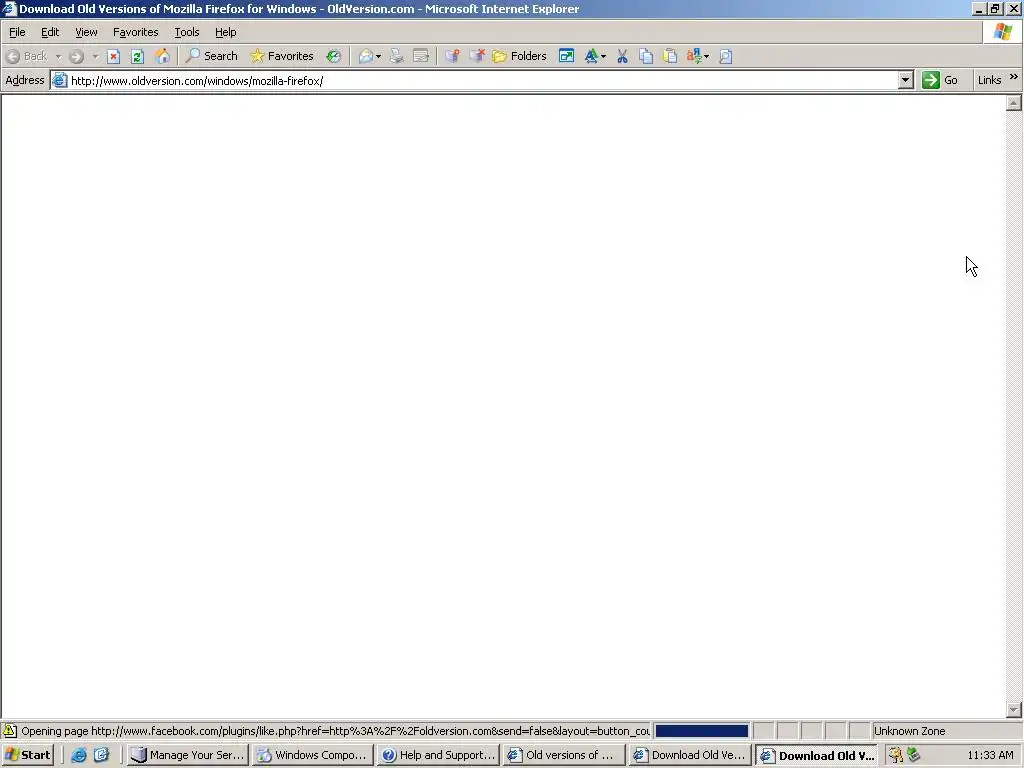Click the text Size icon
Screen dimensions: 1024x768
point(591,56)
